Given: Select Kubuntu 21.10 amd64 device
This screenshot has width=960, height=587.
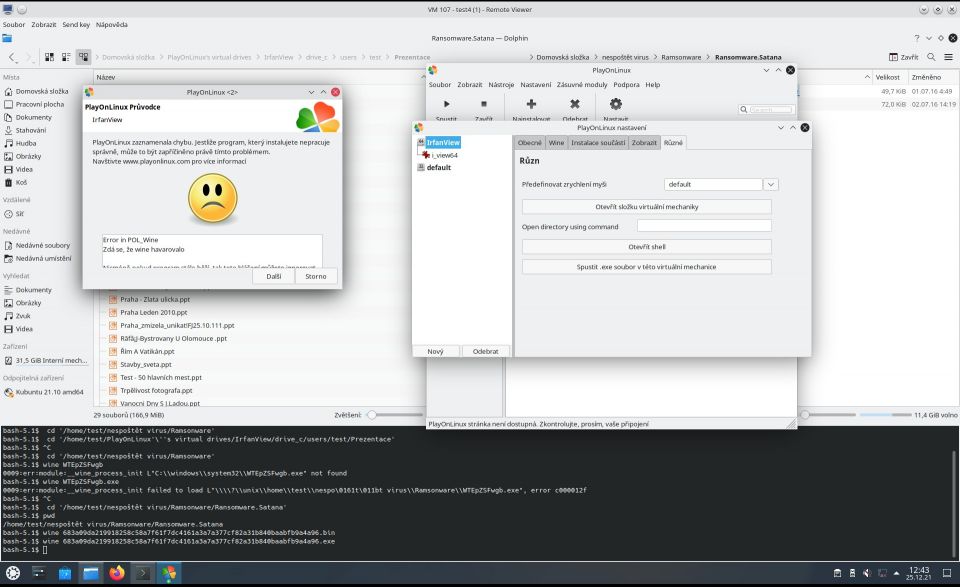Looking at the screenshot, I should 50,392.
